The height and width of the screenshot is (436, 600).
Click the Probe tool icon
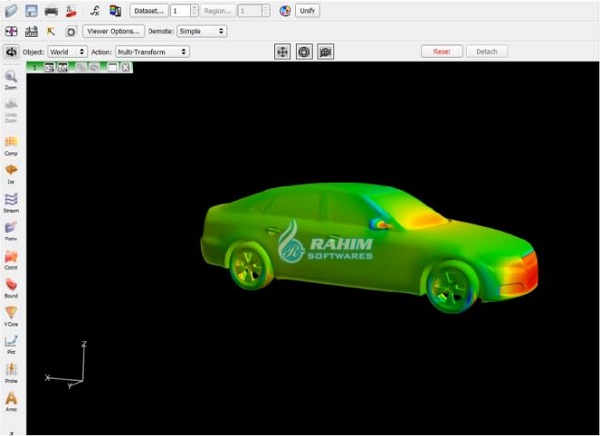pyautogui.click(x=11, y=370)
